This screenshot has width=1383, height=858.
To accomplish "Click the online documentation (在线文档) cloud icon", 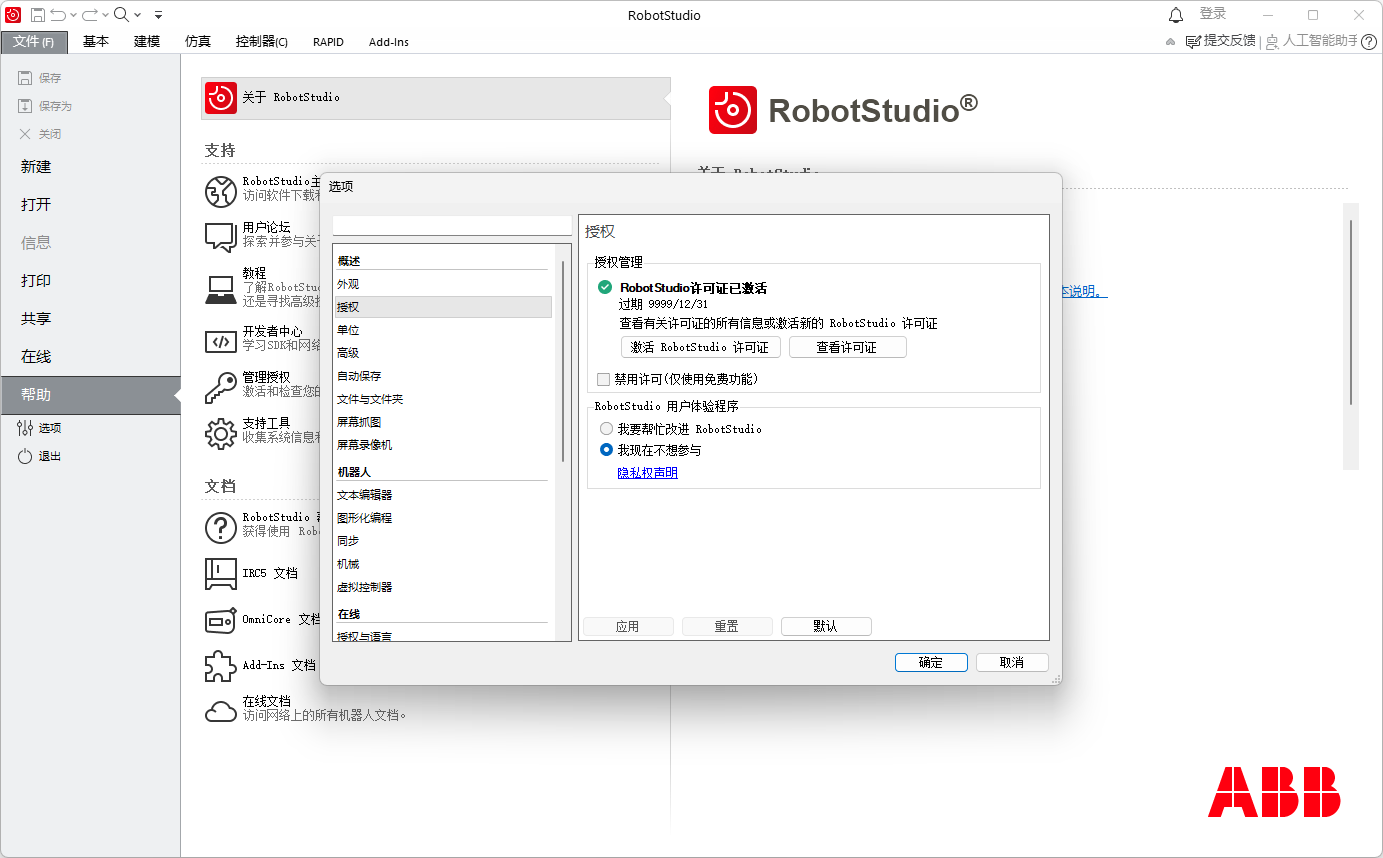I will click(x=221, y=711).
